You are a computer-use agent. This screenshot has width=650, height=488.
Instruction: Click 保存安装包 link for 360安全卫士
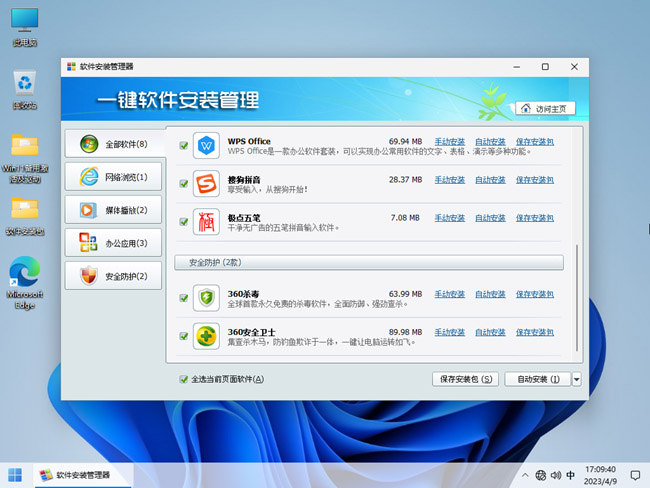tap(535, 333)
